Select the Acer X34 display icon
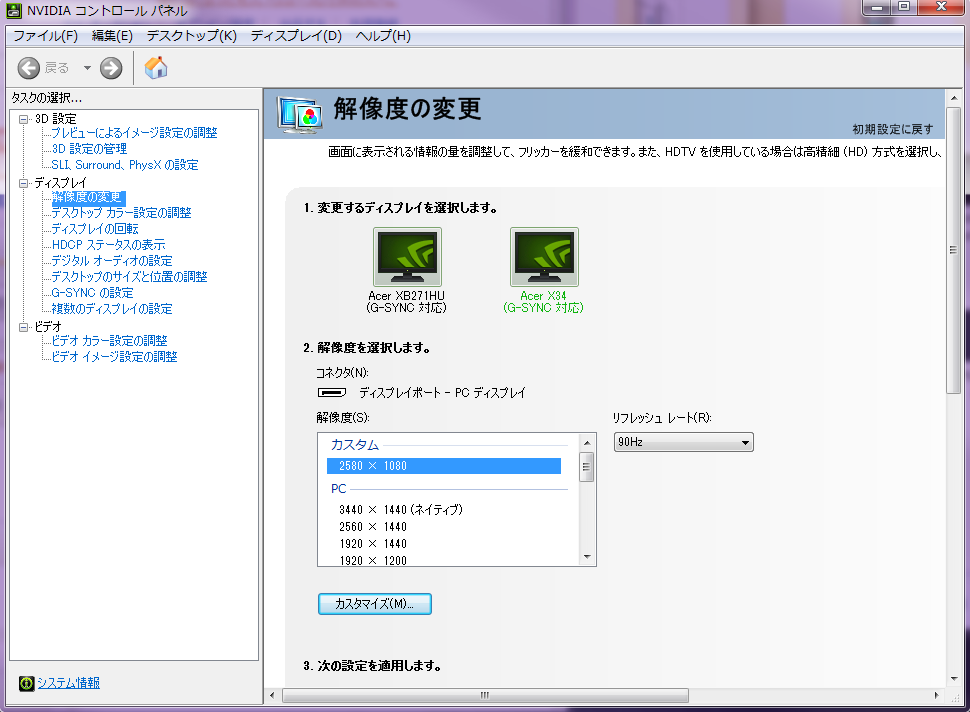Viewport: 970px width, 712px height. pos(544,257)
